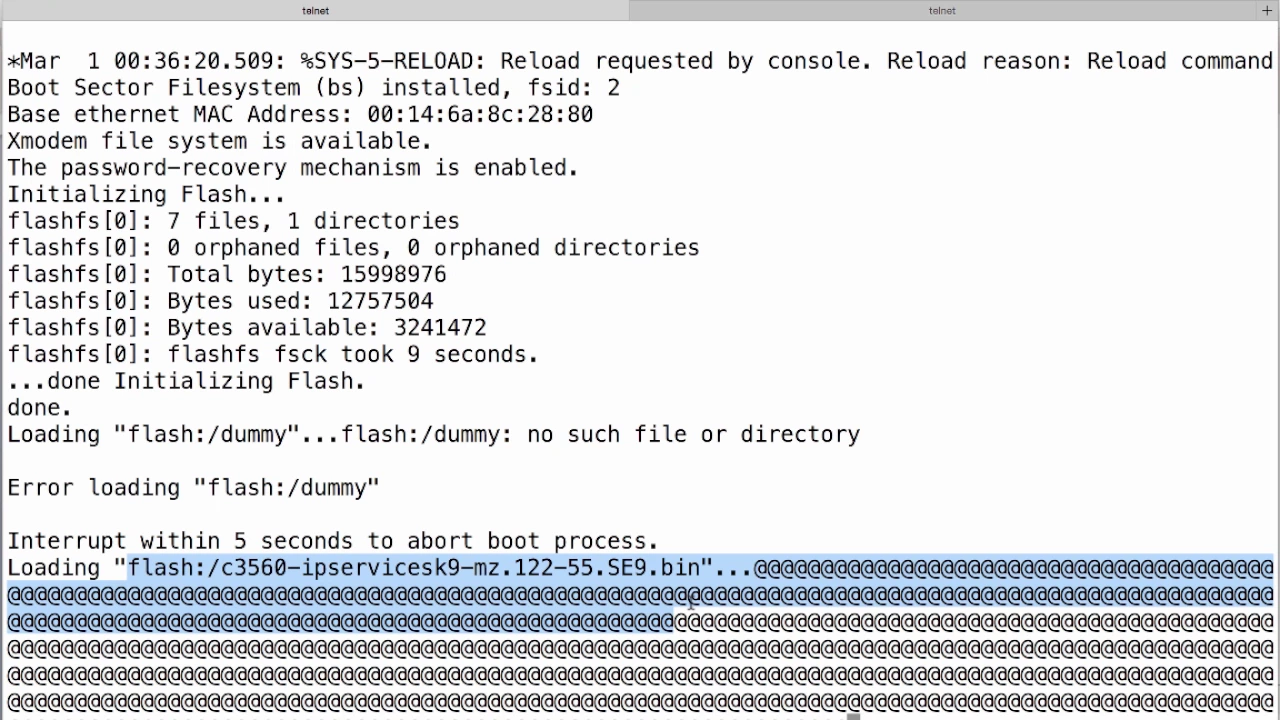1280x720 pixels.
Task: Click the MAC address 00:14:6a:8c:28:80
Action: pyautogui.click(x=480, y=114)
